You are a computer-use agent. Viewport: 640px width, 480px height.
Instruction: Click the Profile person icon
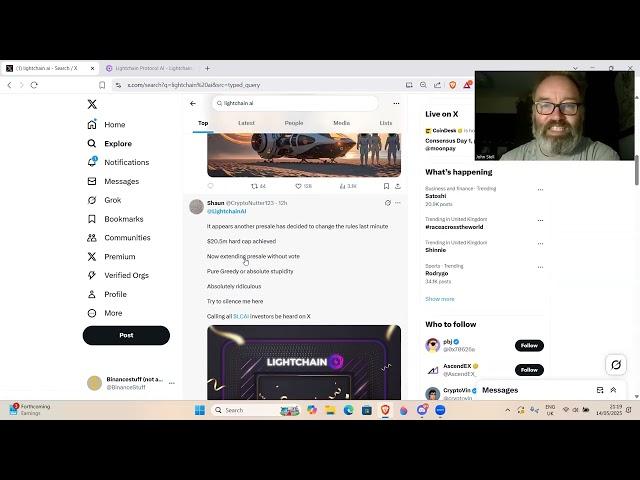coord(92,294)
